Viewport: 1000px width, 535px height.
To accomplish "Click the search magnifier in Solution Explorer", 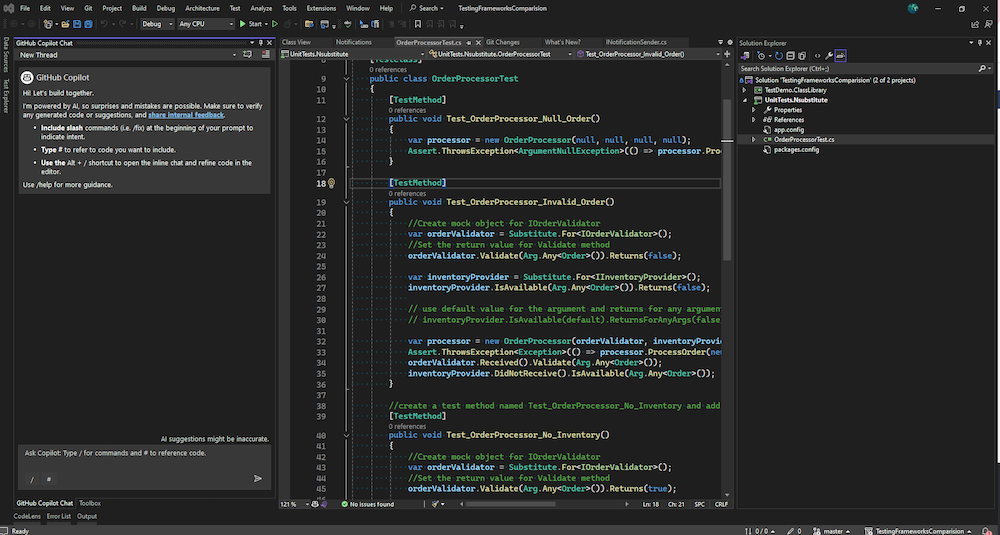I will 983,68.
